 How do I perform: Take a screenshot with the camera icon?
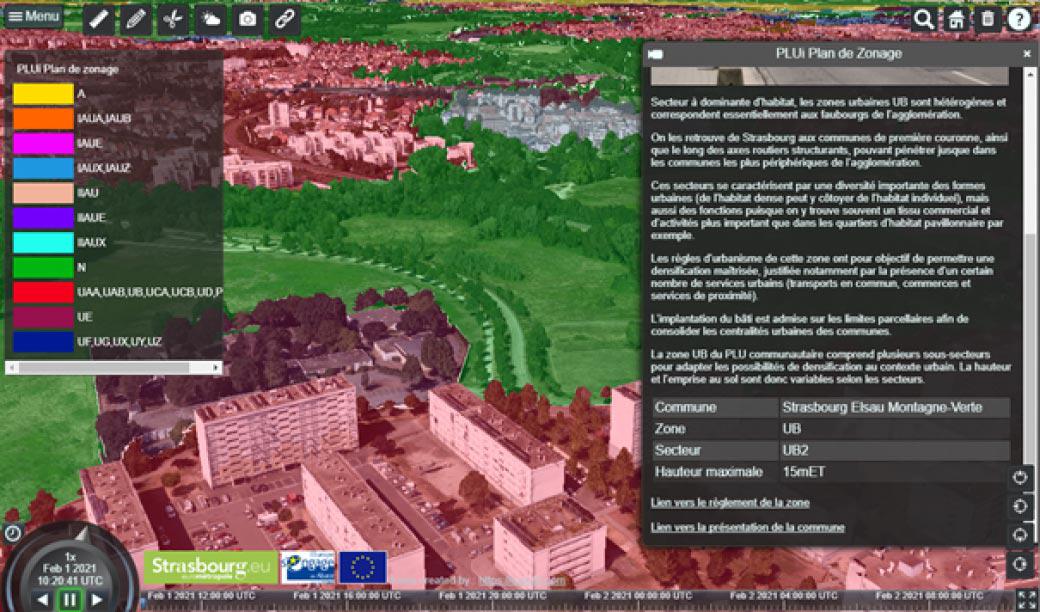tap(247, 20)
